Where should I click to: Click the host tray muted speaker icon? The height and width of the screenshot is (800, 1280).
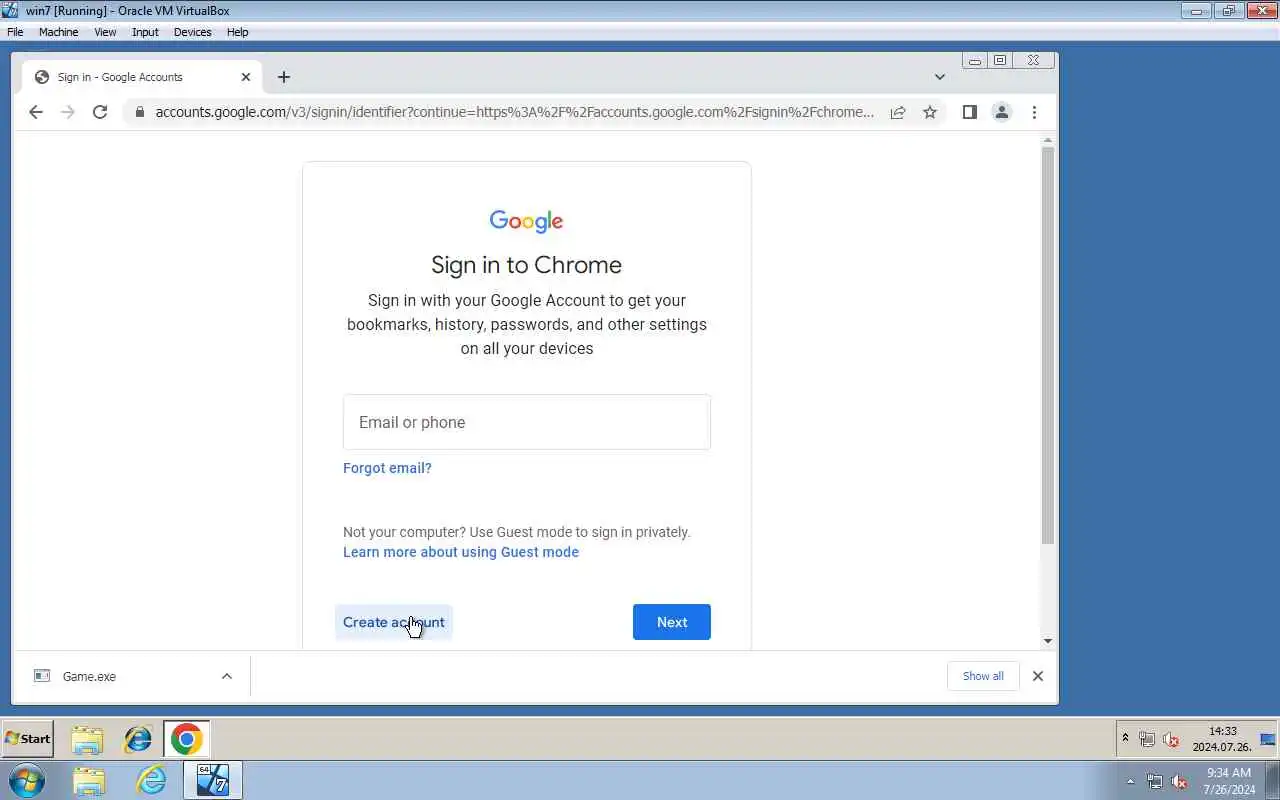click(1180, 781)
